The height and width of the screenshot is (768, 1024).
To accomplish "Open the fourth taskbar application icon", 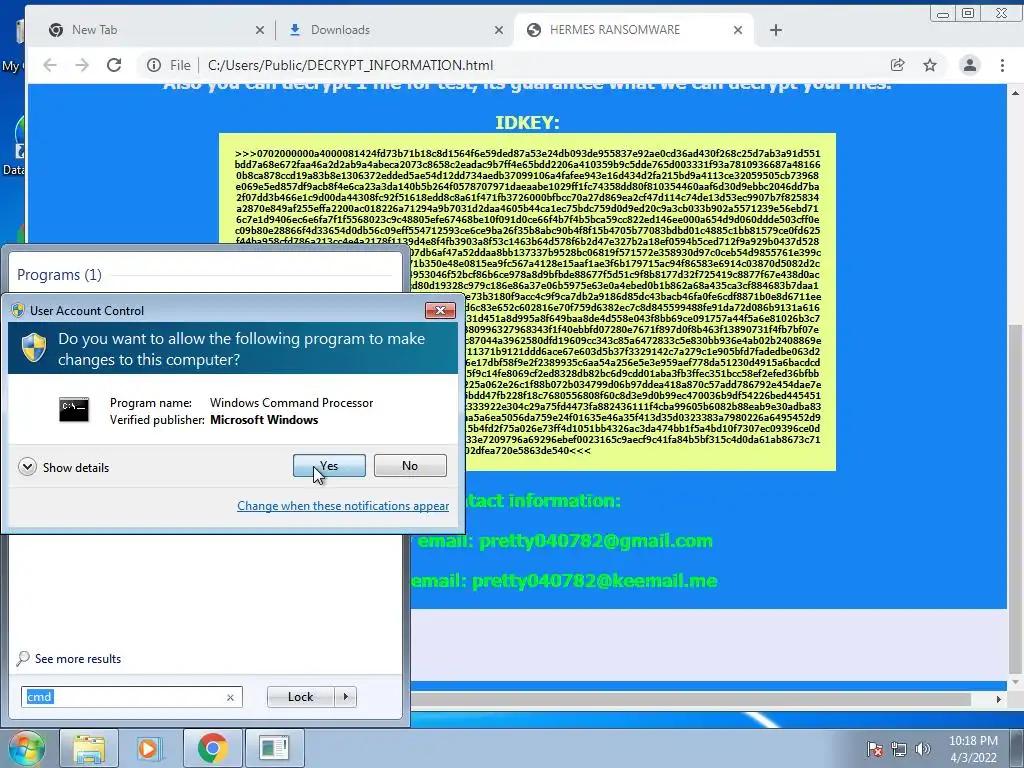I will [x=274, y=748].
